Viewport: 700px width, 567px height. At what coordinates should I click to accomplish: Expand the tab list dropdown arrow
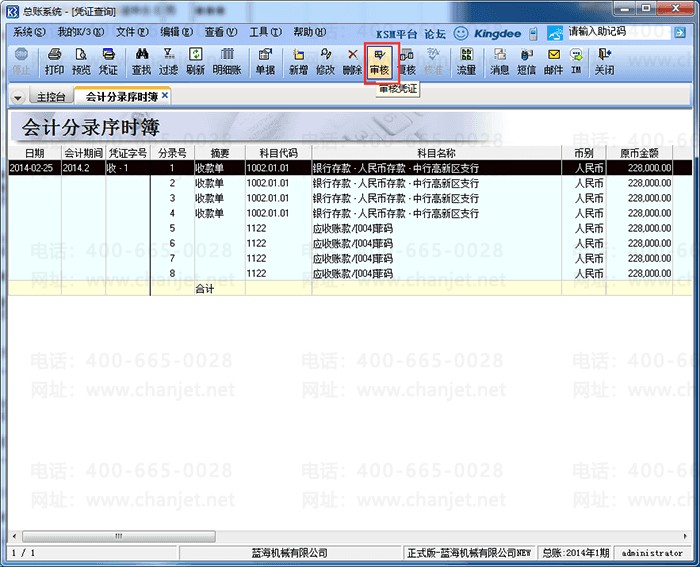tap(19, 98)
